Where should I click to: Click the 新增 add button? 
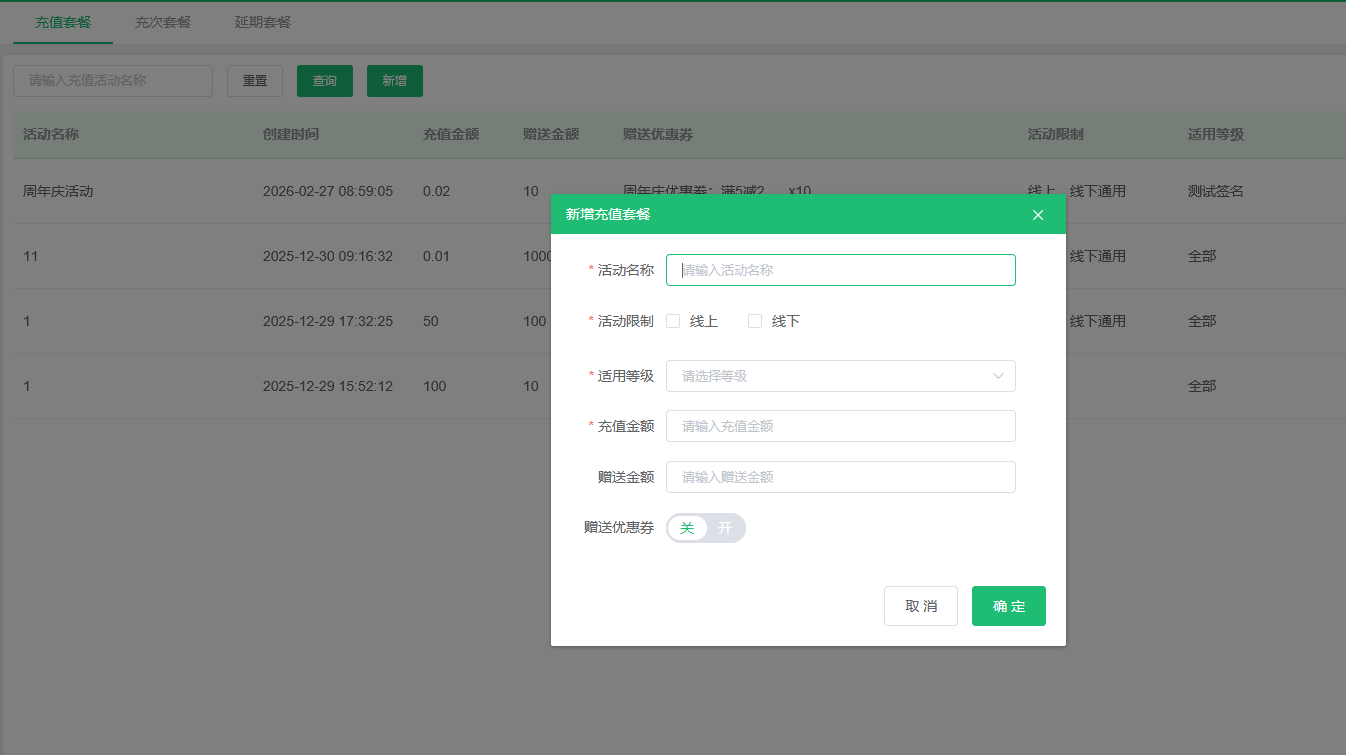(394, 81)
